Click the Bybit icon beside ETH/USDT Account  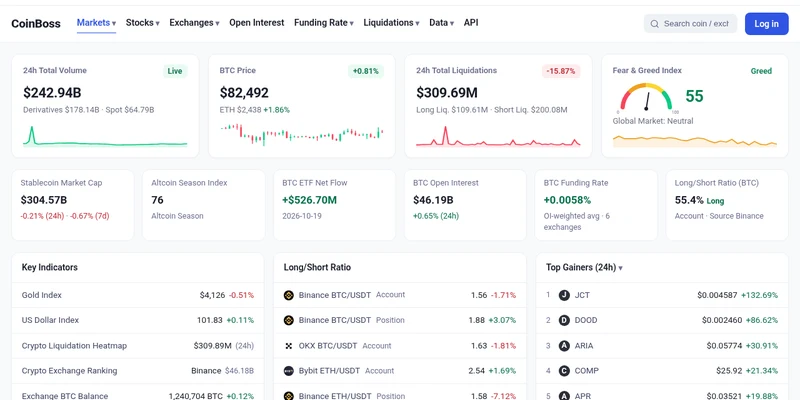tap(289, 371)
